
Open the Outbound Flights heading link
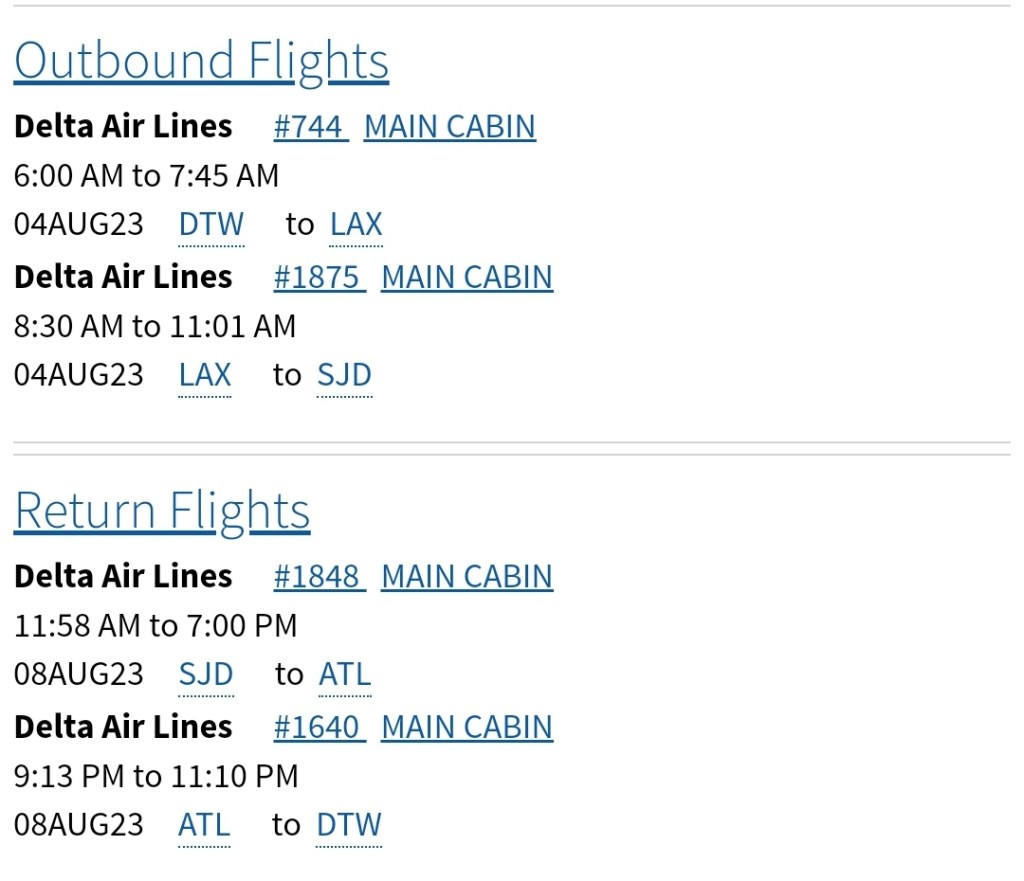point(201,61)
